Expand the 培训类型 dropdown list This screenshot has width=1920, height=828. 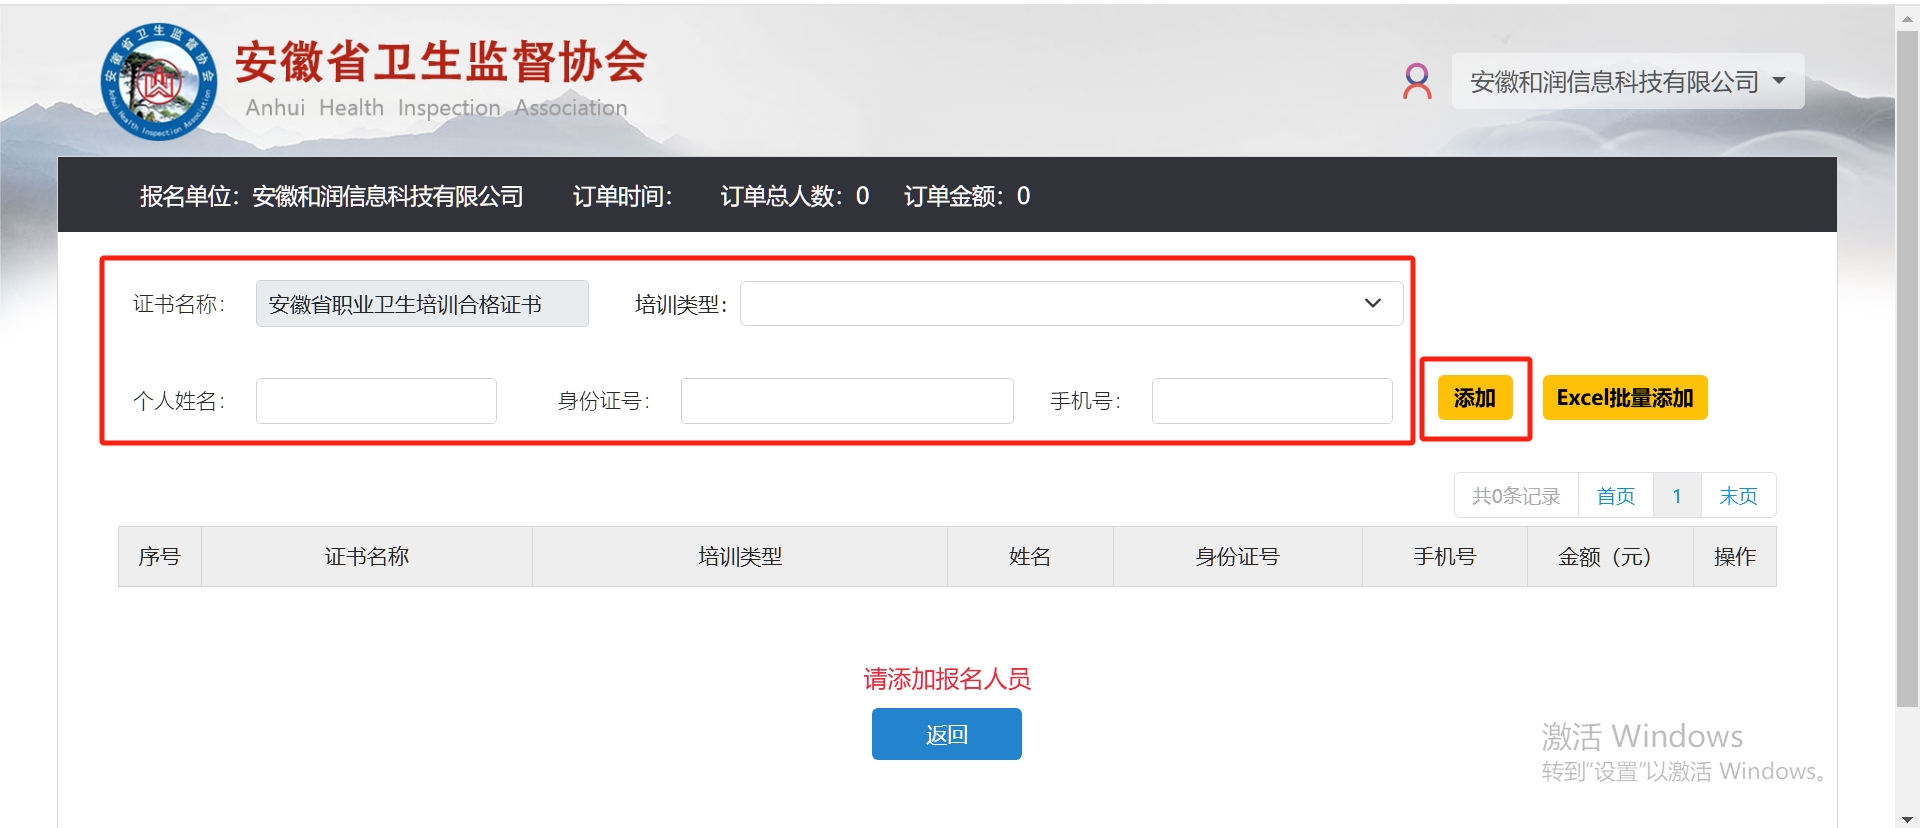(x=1070, y=304)
